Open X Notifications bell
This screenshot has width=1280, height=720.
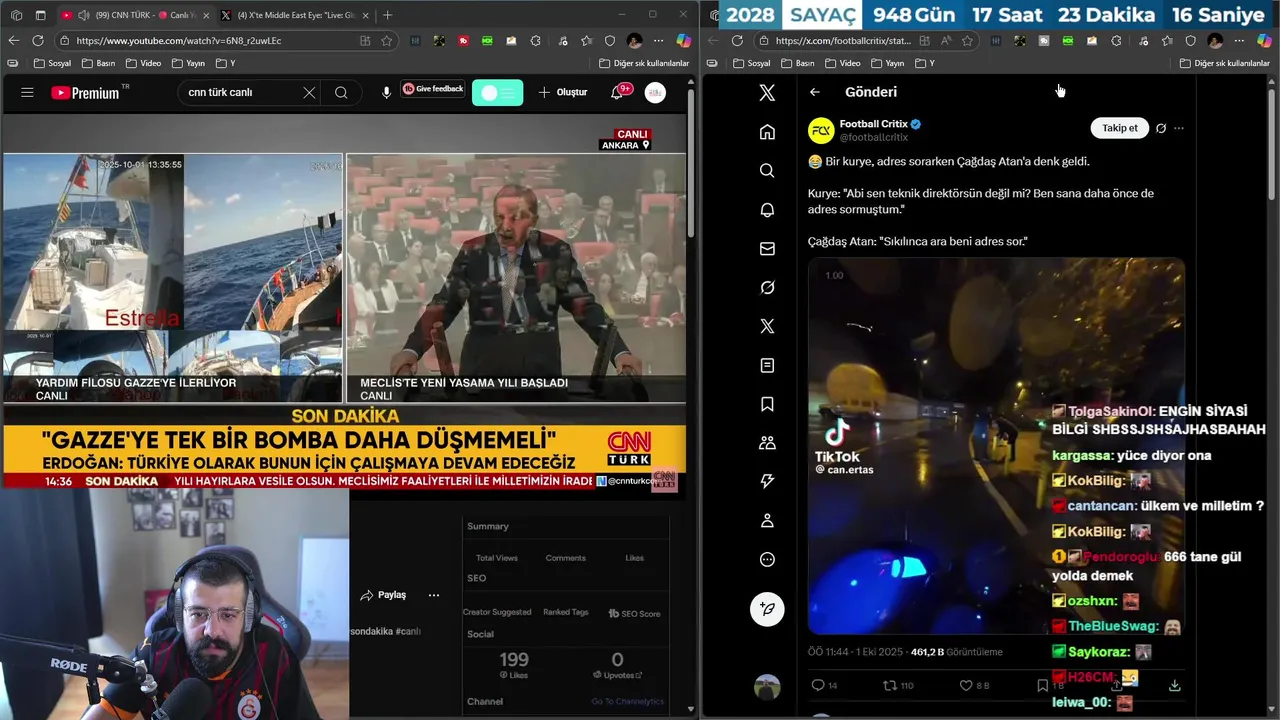click(x=767, y=210)
